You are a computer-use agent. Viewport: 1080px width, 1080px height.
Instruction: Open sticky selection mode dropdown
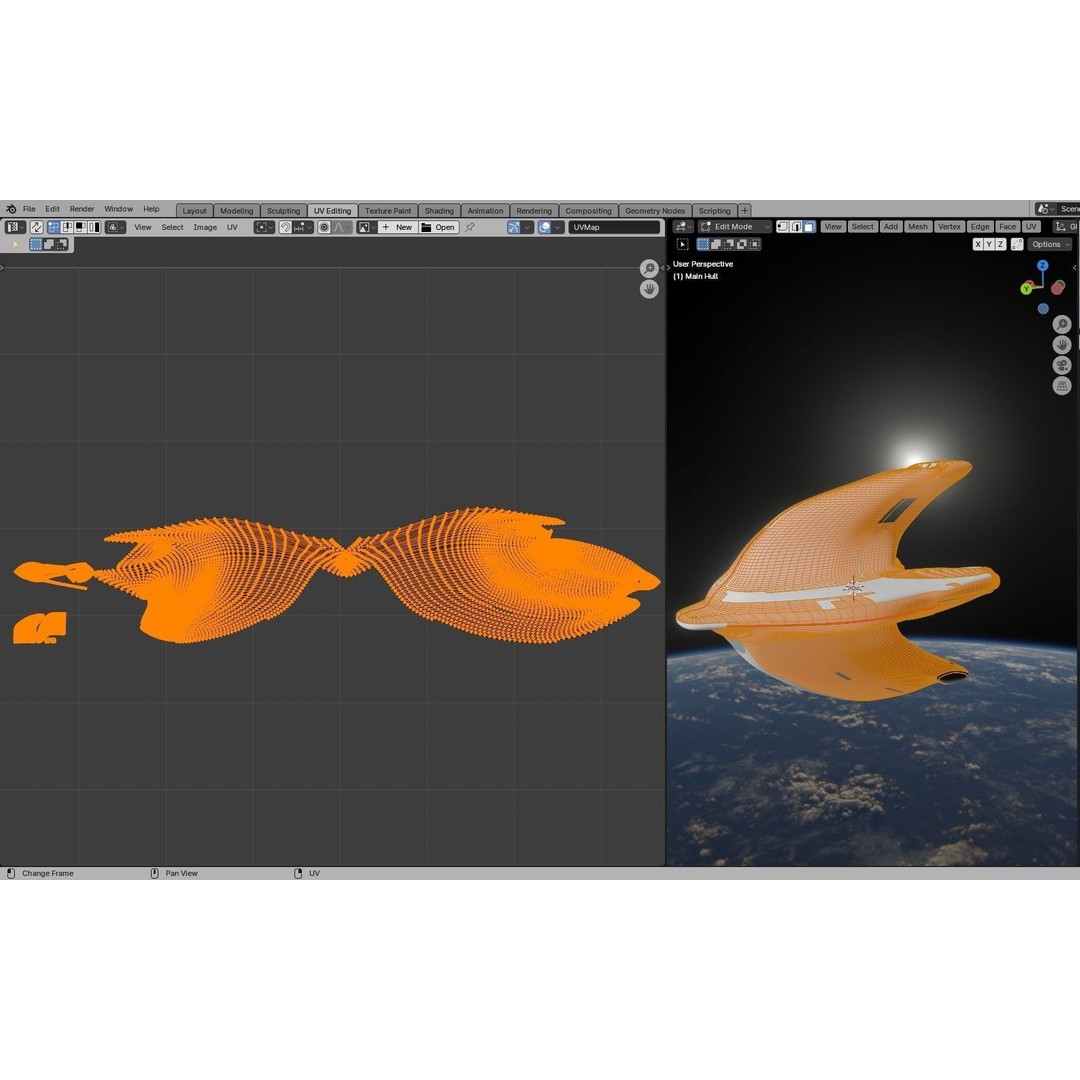click(x=115, y=227)
